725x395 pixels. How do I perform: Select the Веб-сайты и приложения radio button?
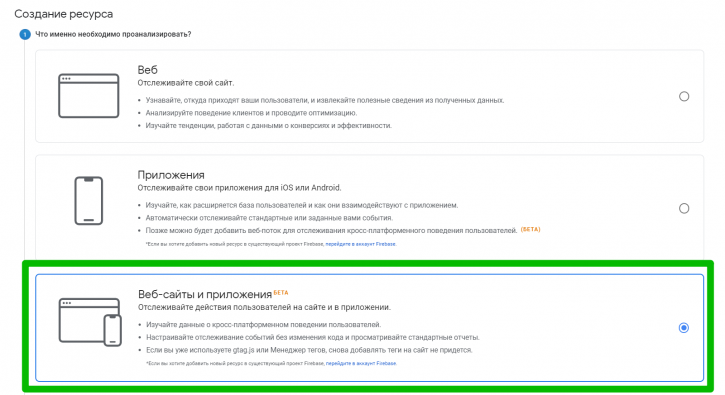(x=683, y=327)
